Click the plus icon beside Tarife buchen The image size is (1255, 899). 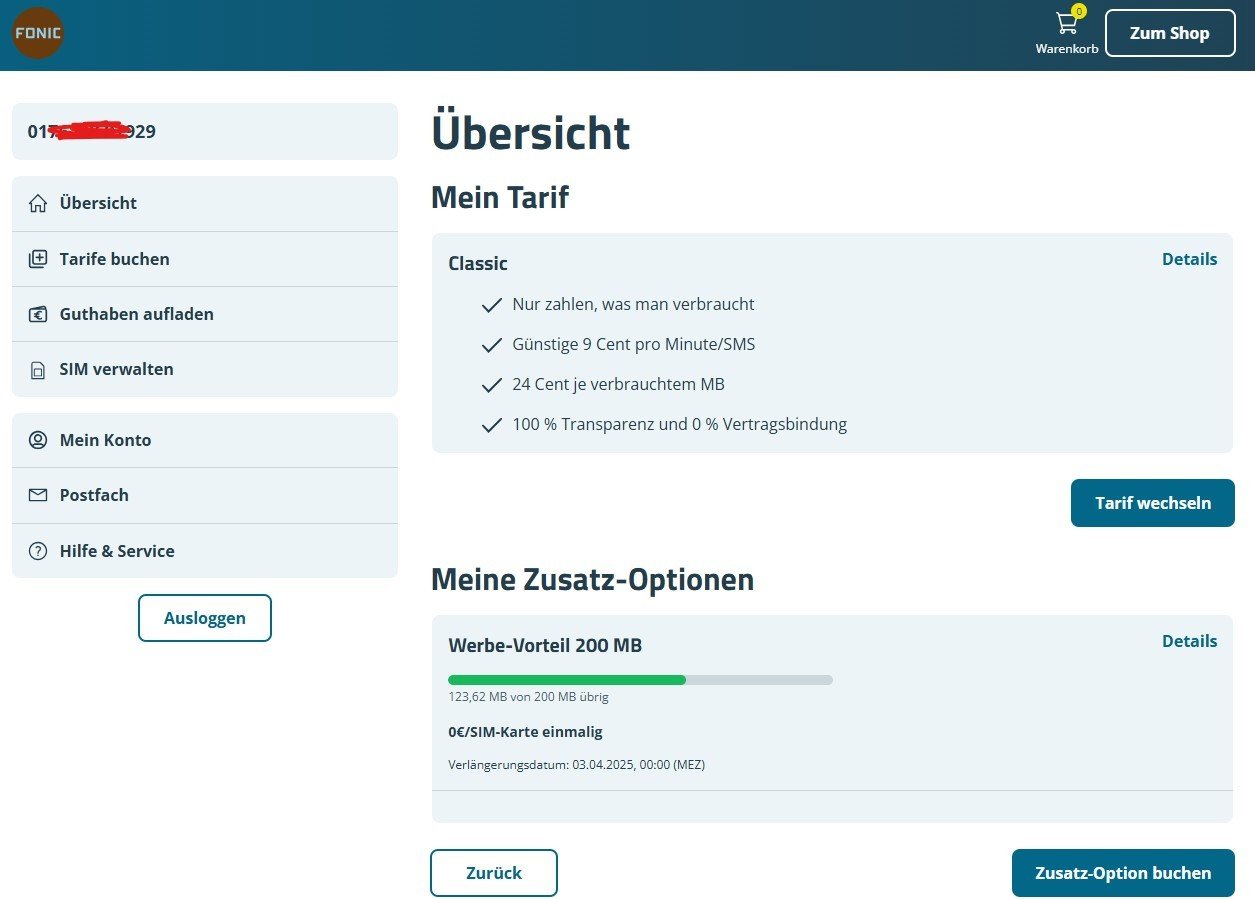pos(38,259)
